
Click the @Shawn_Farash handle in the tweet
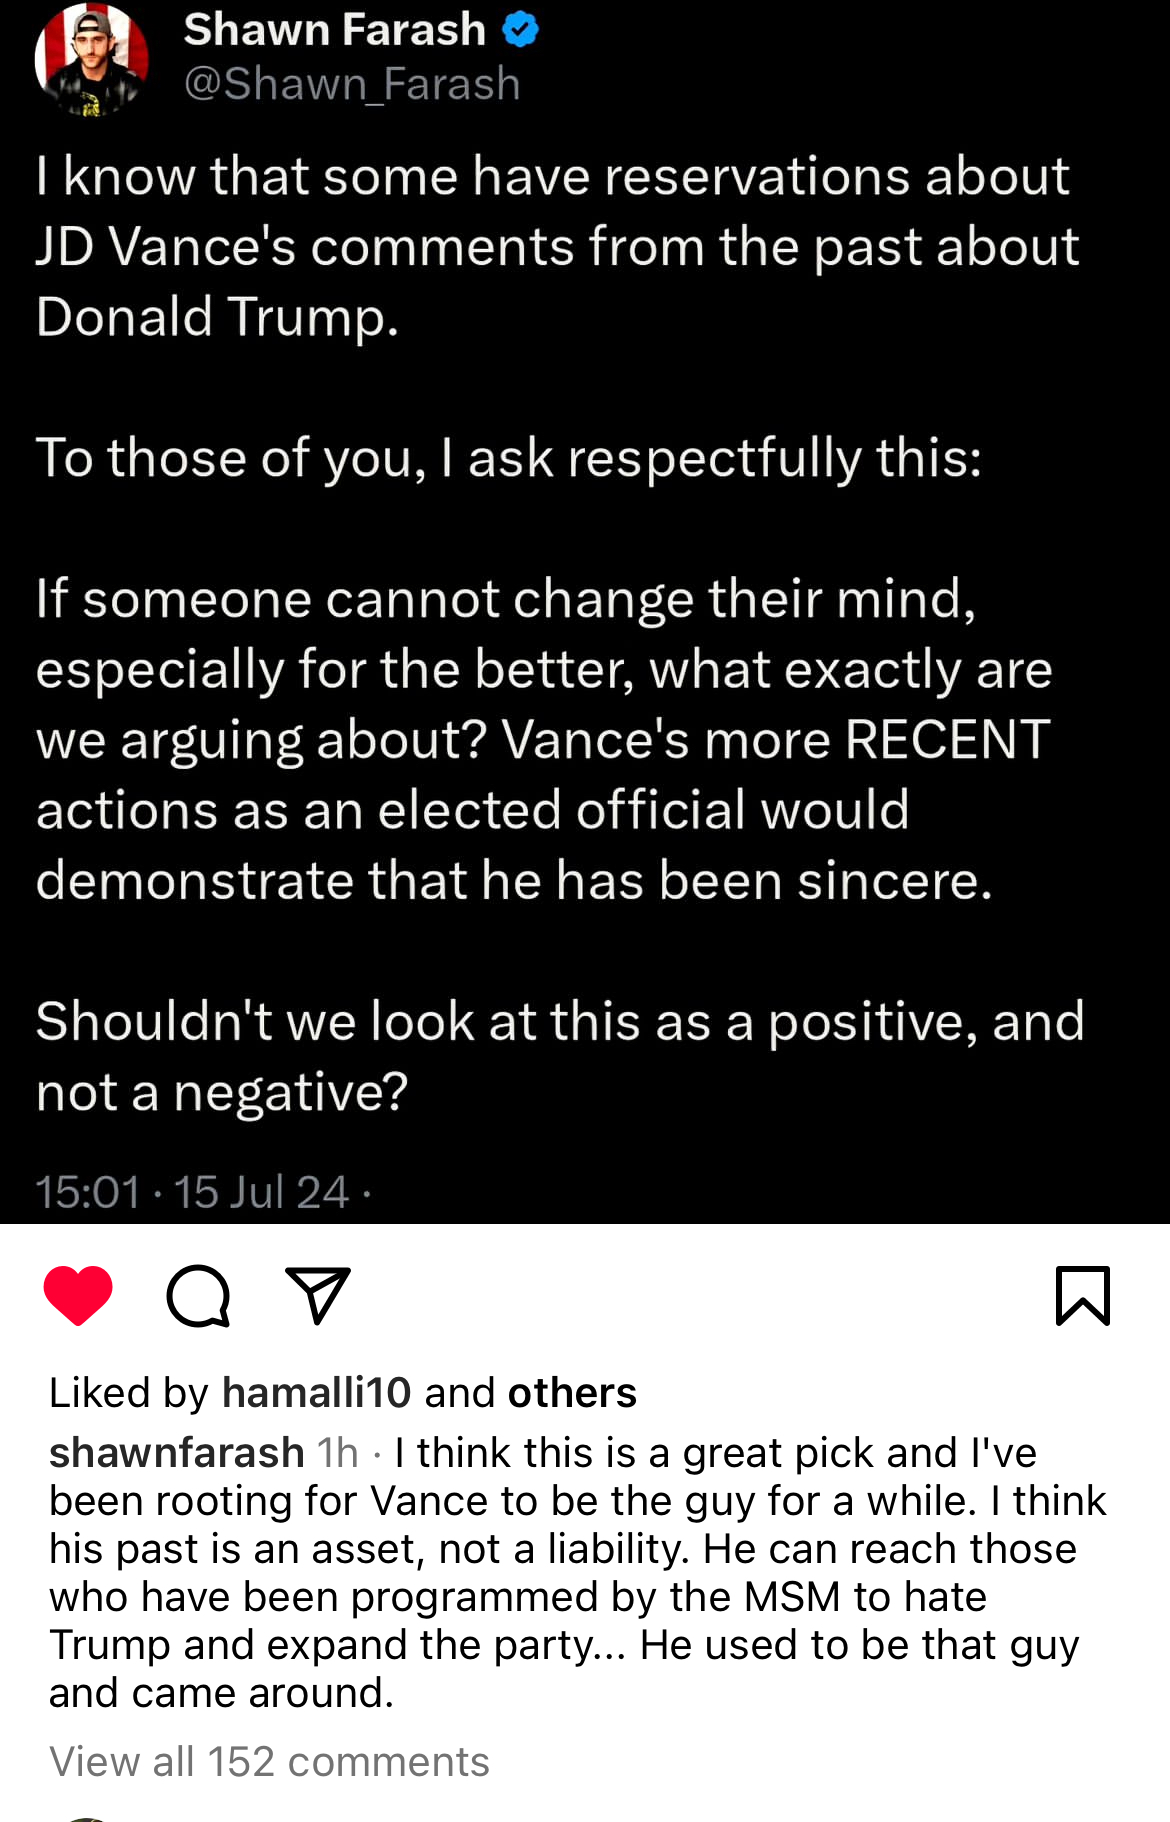[x=352, y=84]
